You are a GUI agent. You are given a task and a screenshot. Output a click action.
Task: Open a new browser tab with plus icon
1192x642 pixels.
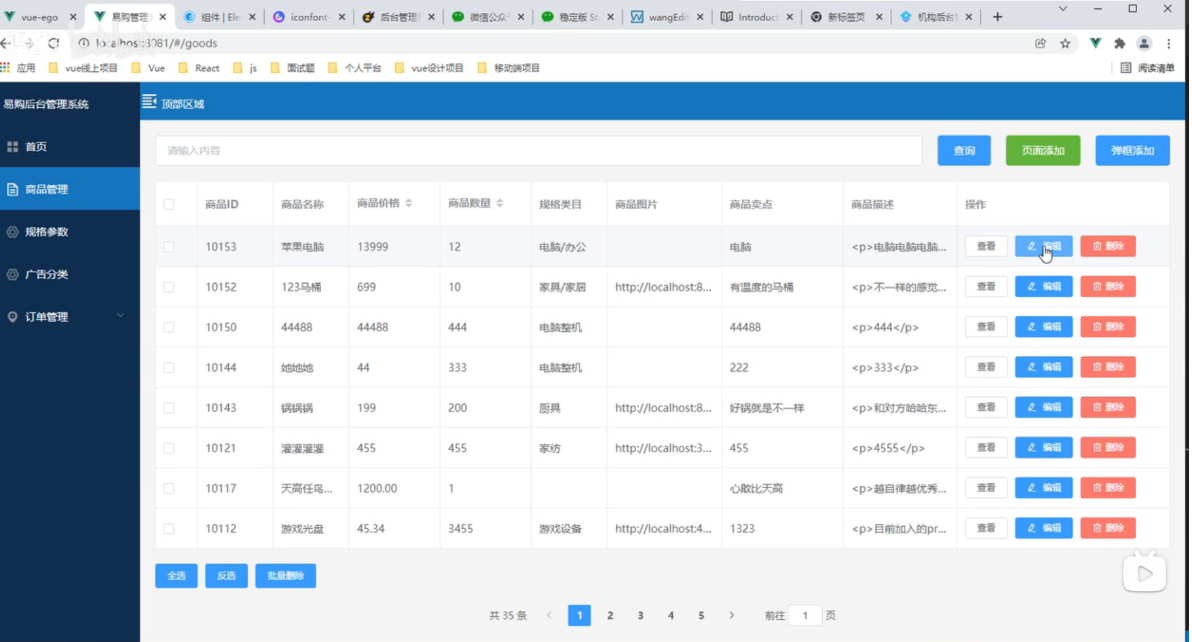pyautogui.click(x=997, y=17)
